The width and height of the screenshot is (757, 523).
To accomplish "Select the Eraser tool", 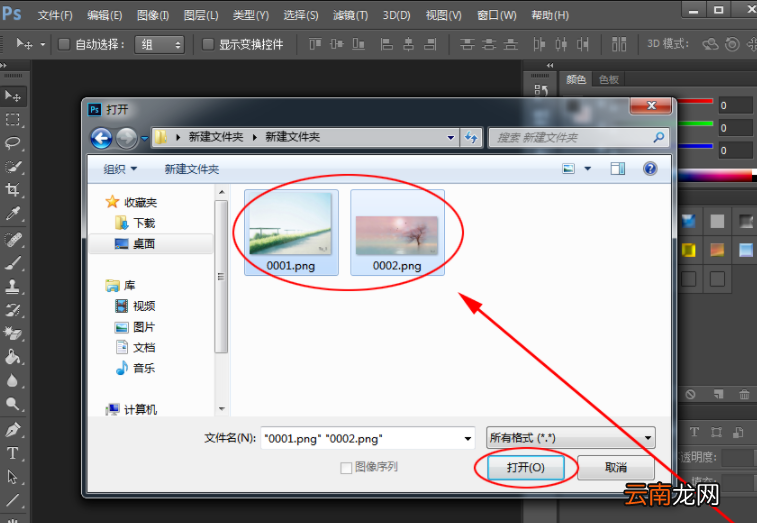I will [13, 333].
